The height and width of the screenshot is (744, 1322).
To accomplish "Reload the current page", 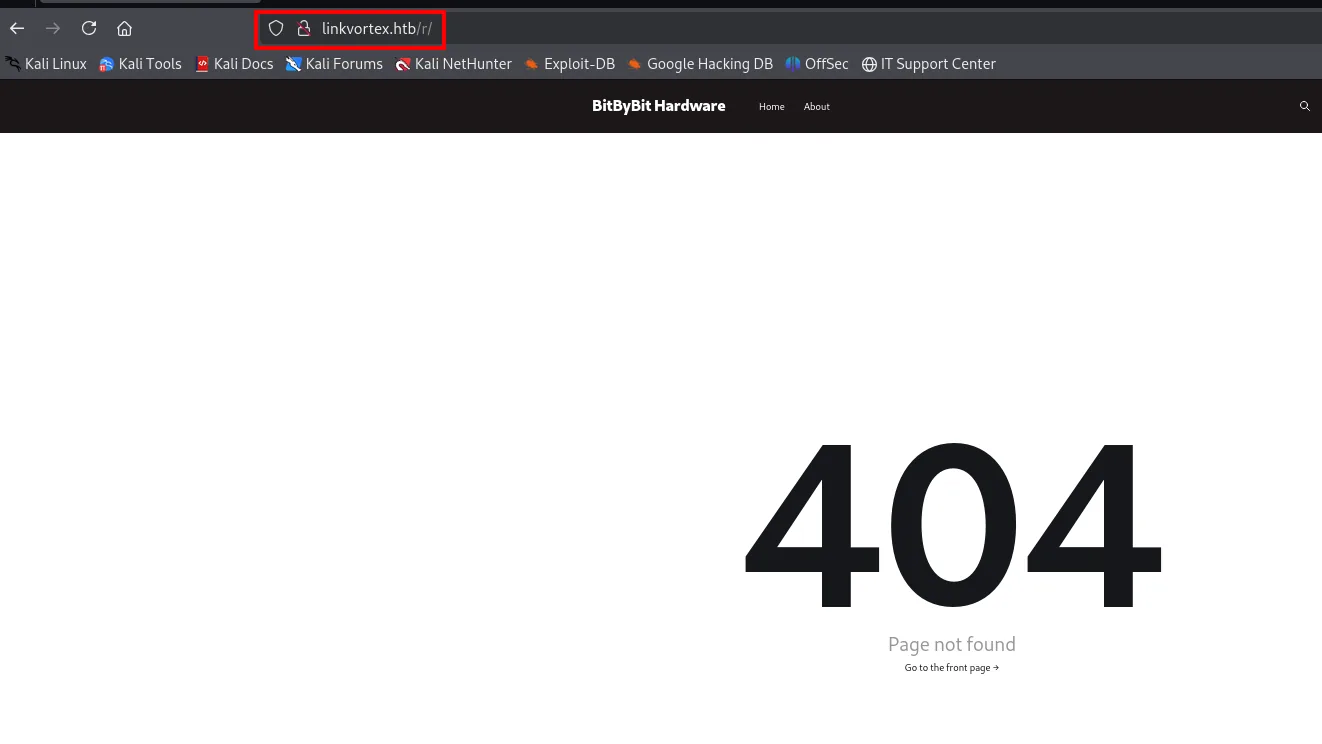I will pos(89,28).
